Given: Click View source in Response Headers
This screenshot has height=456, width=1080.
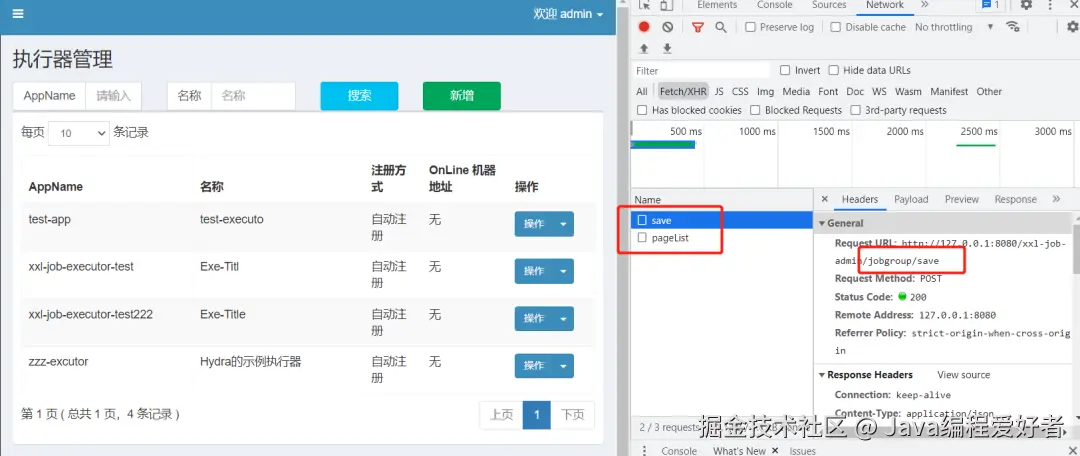Looking at the screenshot, I should (963, 375).
